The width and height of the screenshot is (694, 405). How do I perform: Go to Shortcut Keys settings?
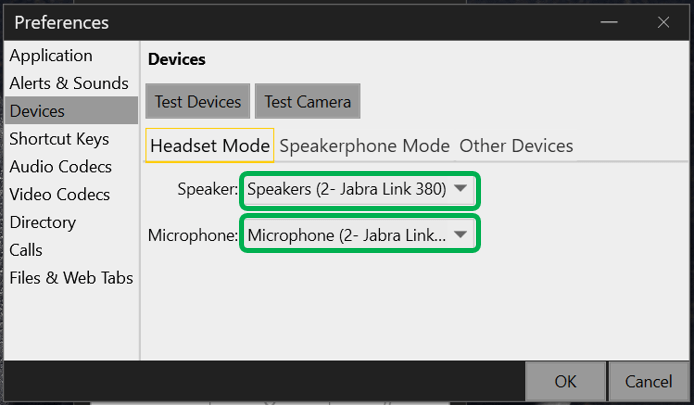click(x=59, y=139)
